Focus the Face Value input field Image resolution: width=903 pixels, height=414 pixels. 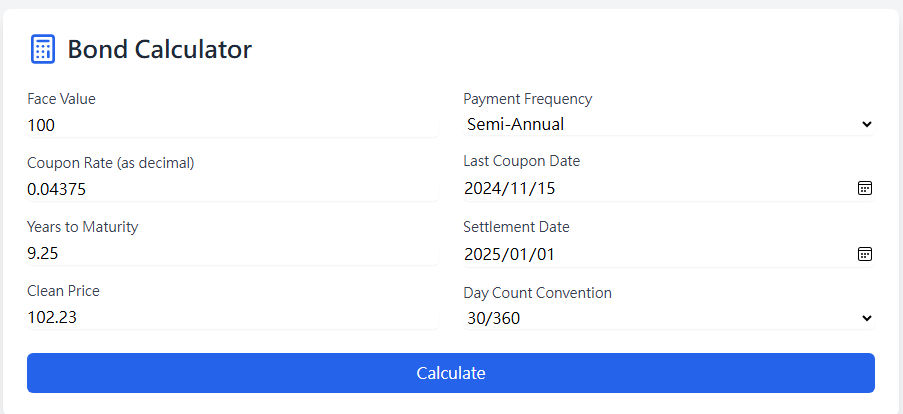(232, 125)
